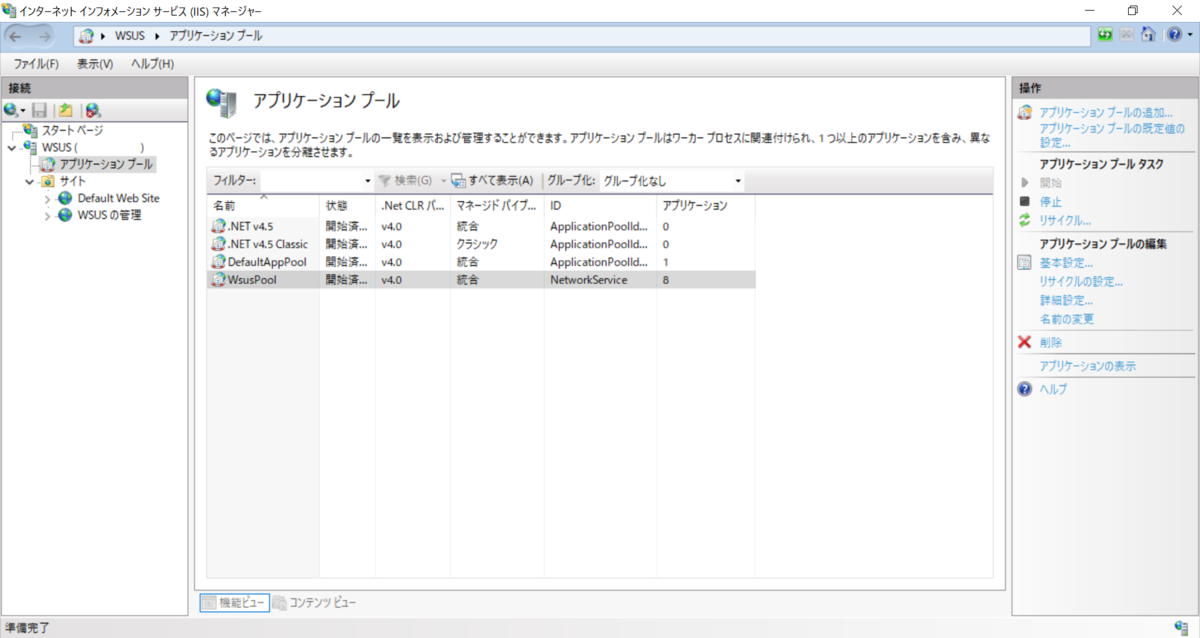Sort by the 名前 column header
1200x638 pixels.
coord(263,205)
